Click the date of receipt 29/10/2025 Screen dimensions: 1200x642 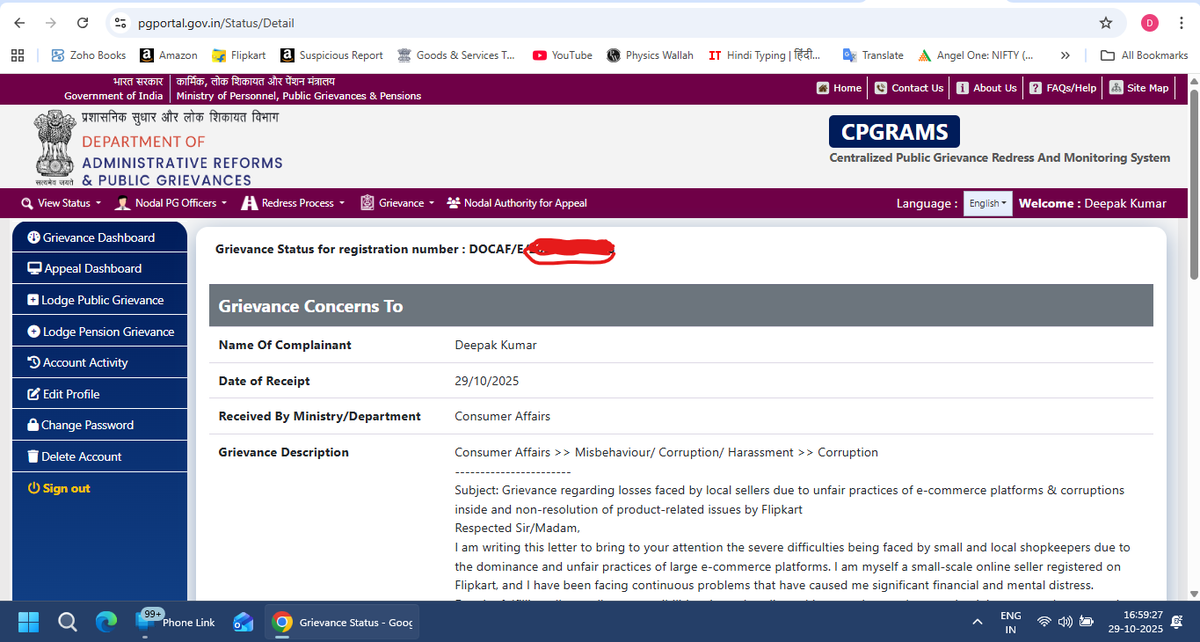[x=487, y=381]
